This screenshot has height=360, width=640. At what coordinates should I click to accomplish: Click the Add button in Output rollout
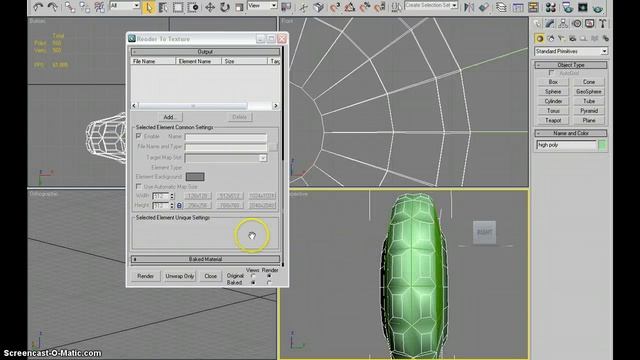point(169,117)
